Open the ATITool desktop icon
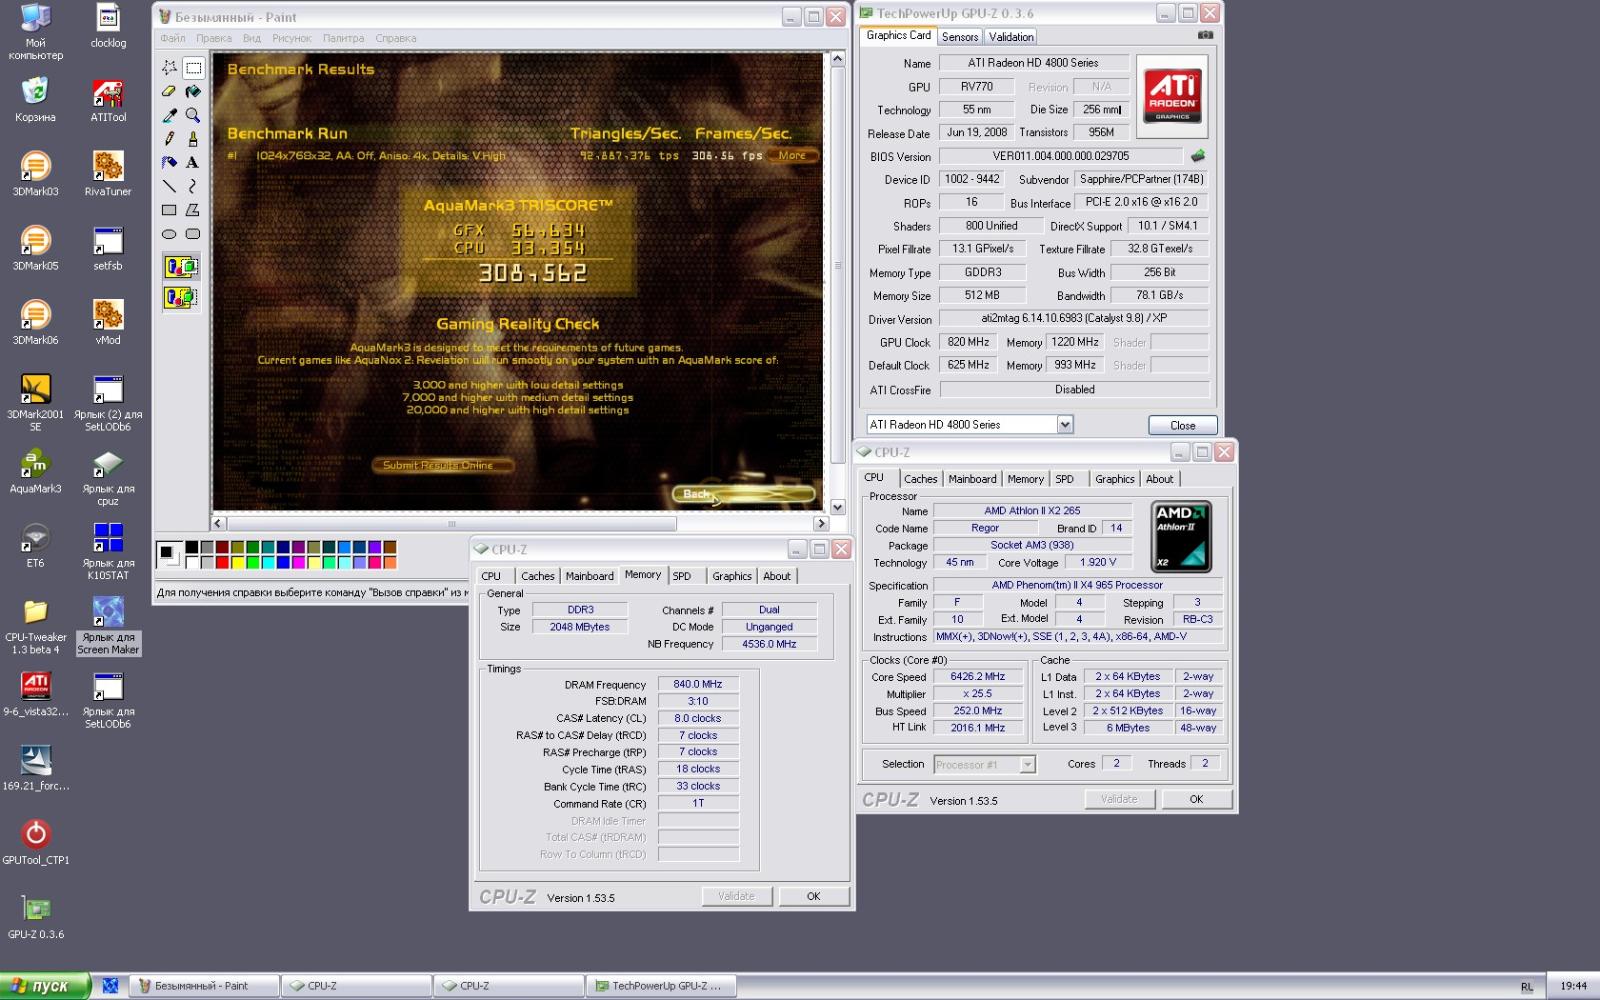Image resolution: width=1600 pixels, height=1000 pixels. [x=108, y=99]
